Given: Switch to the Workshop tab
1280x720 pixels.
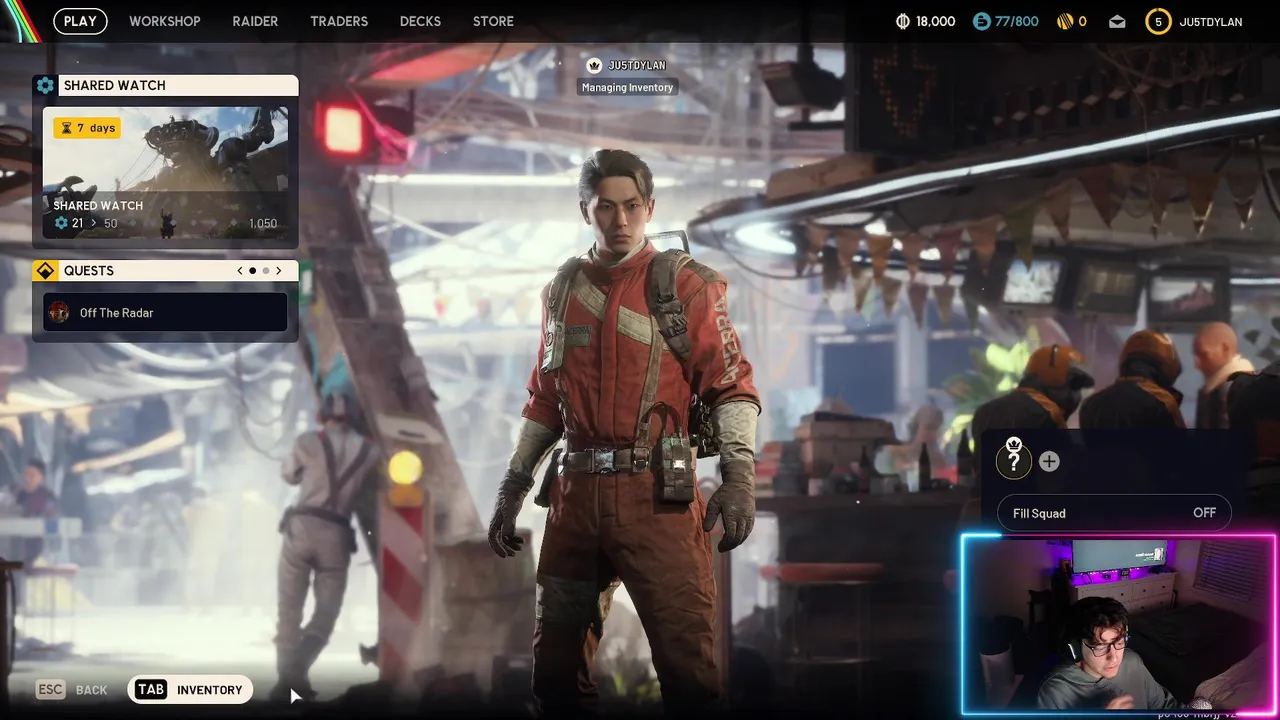Looking at the screenshot, I should 165,21.
